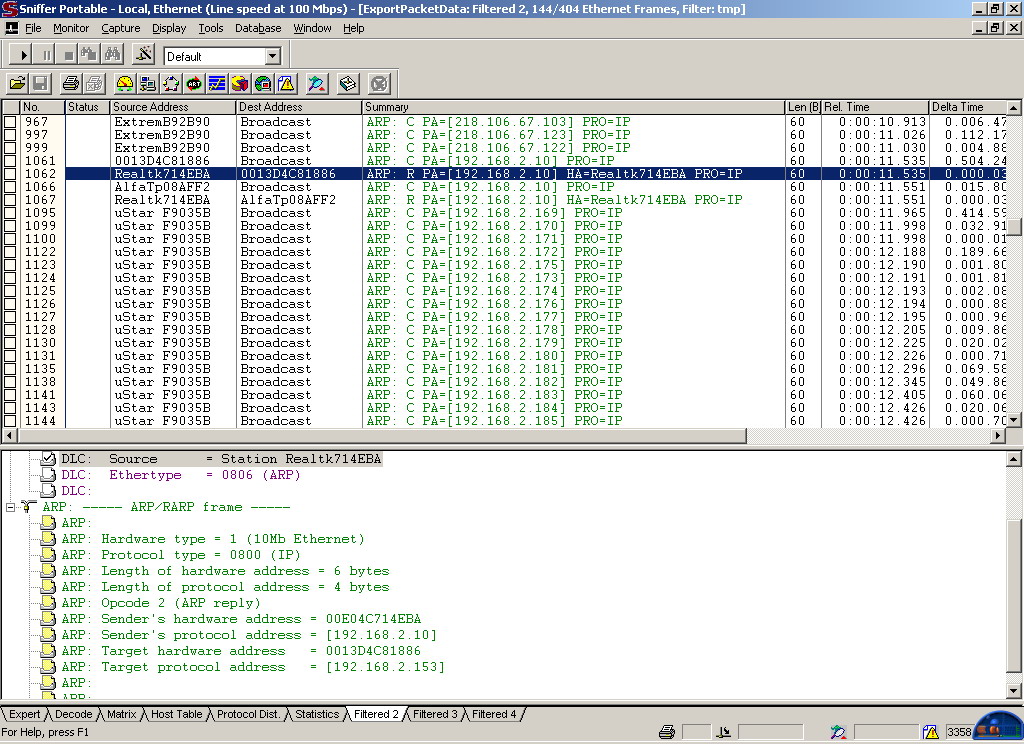The height and width of the screenshot is (744, 1024).
Task: Tick the checkbox beside frame 1095
Action: coord(10,213)
